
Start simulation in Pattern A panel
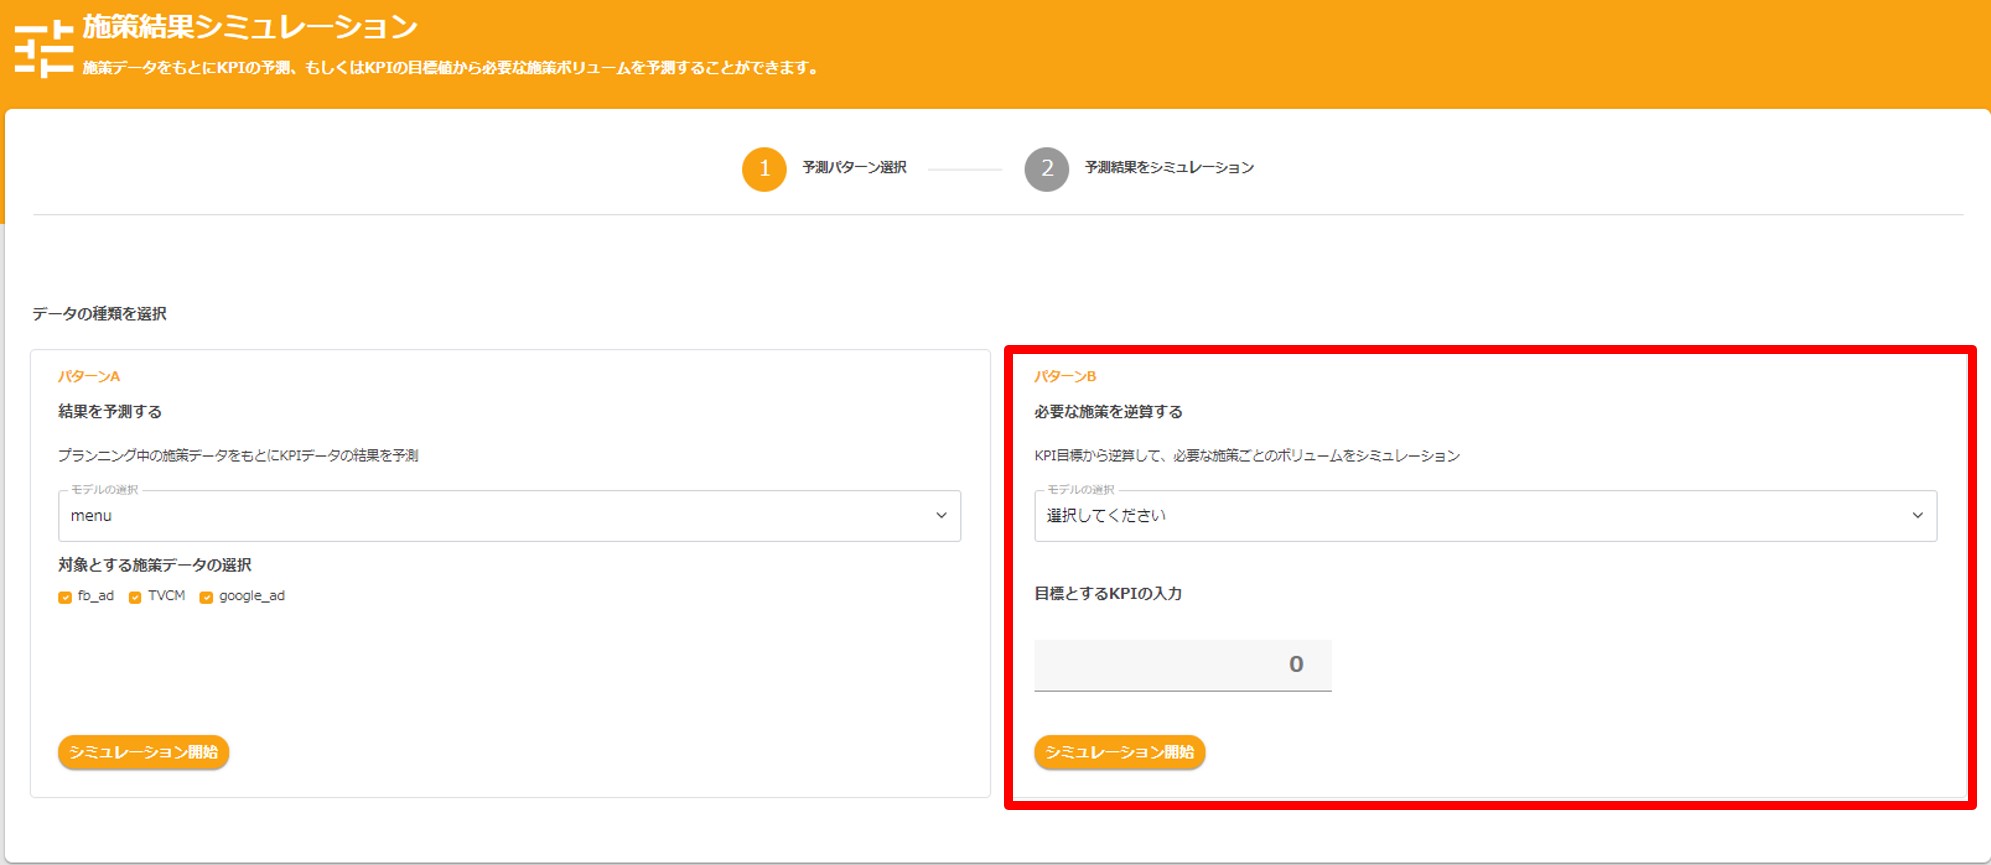click(143, 752)
